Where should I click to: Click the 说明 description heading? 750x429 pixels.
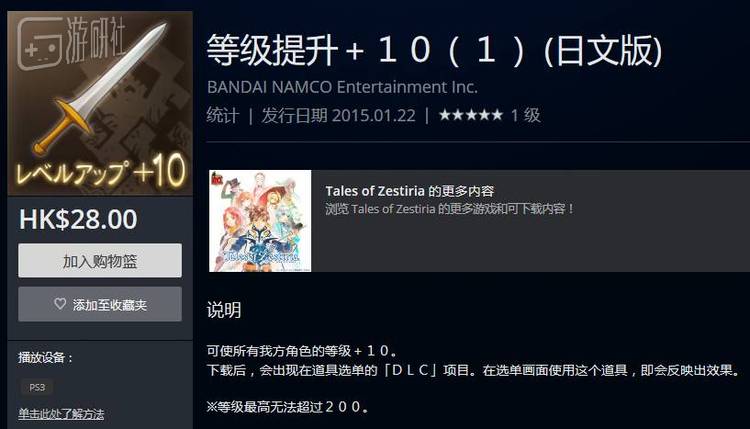pyautogui.click(x=224, y=310)
